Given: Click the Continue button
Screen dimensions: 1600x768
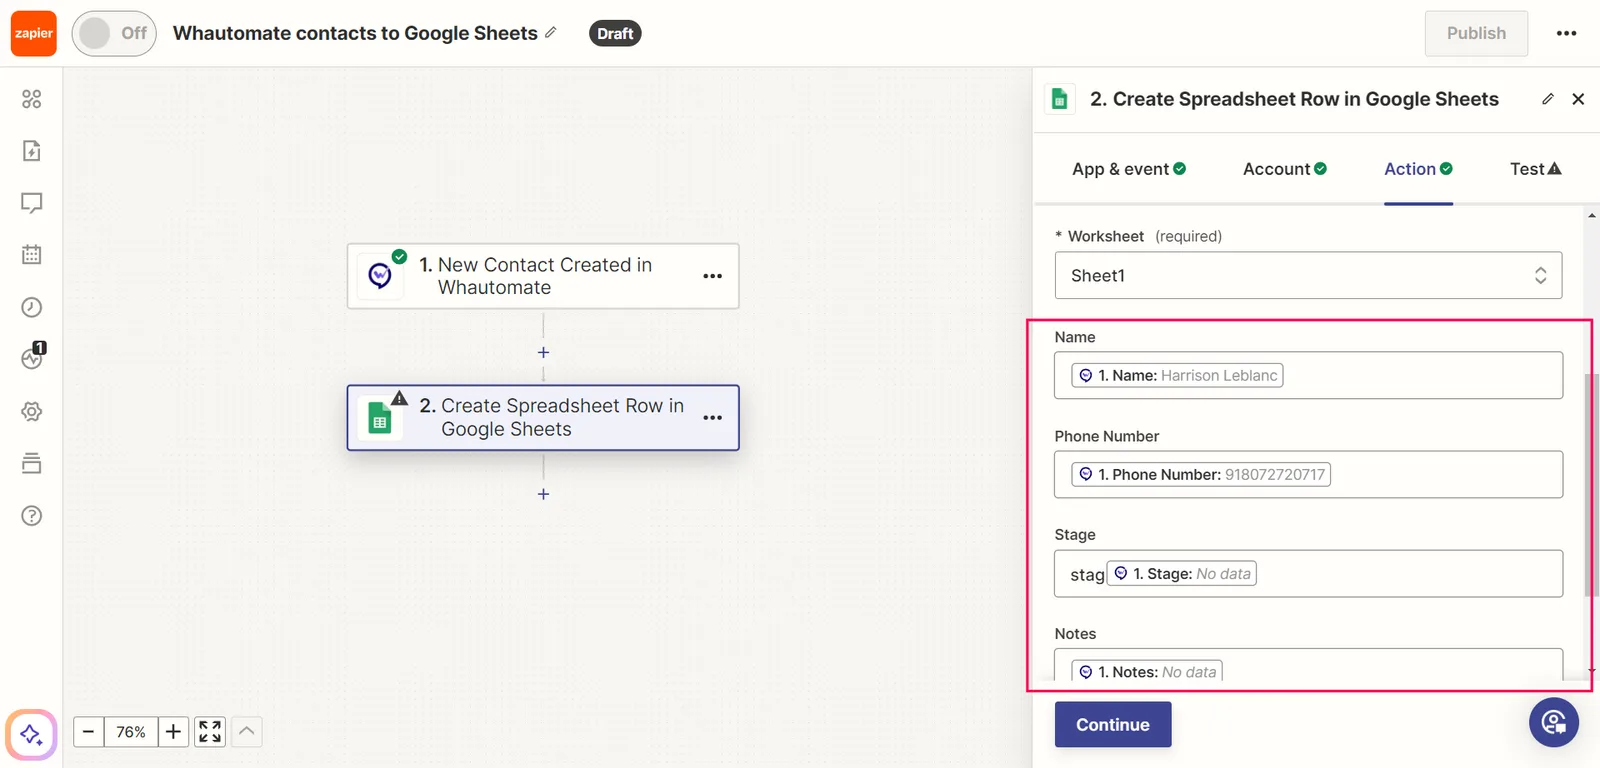Looking at the screenshot, I should [x=1113, y=725].
